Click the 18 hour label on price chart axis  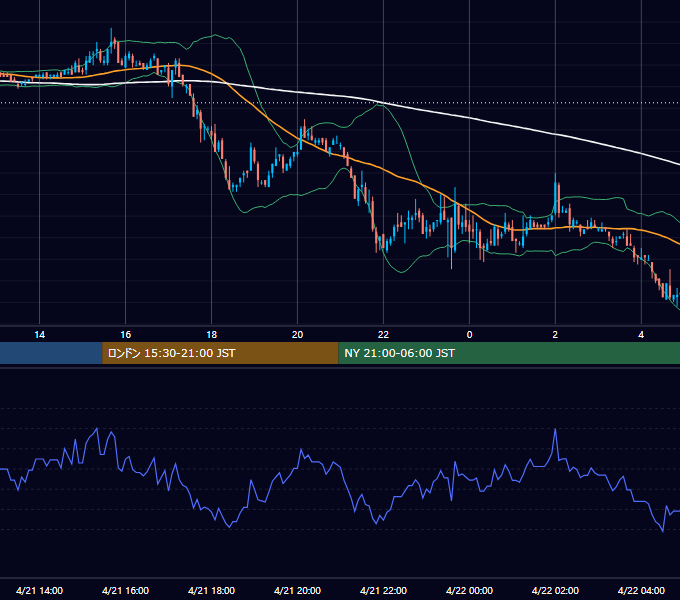[x=211, y=335]
